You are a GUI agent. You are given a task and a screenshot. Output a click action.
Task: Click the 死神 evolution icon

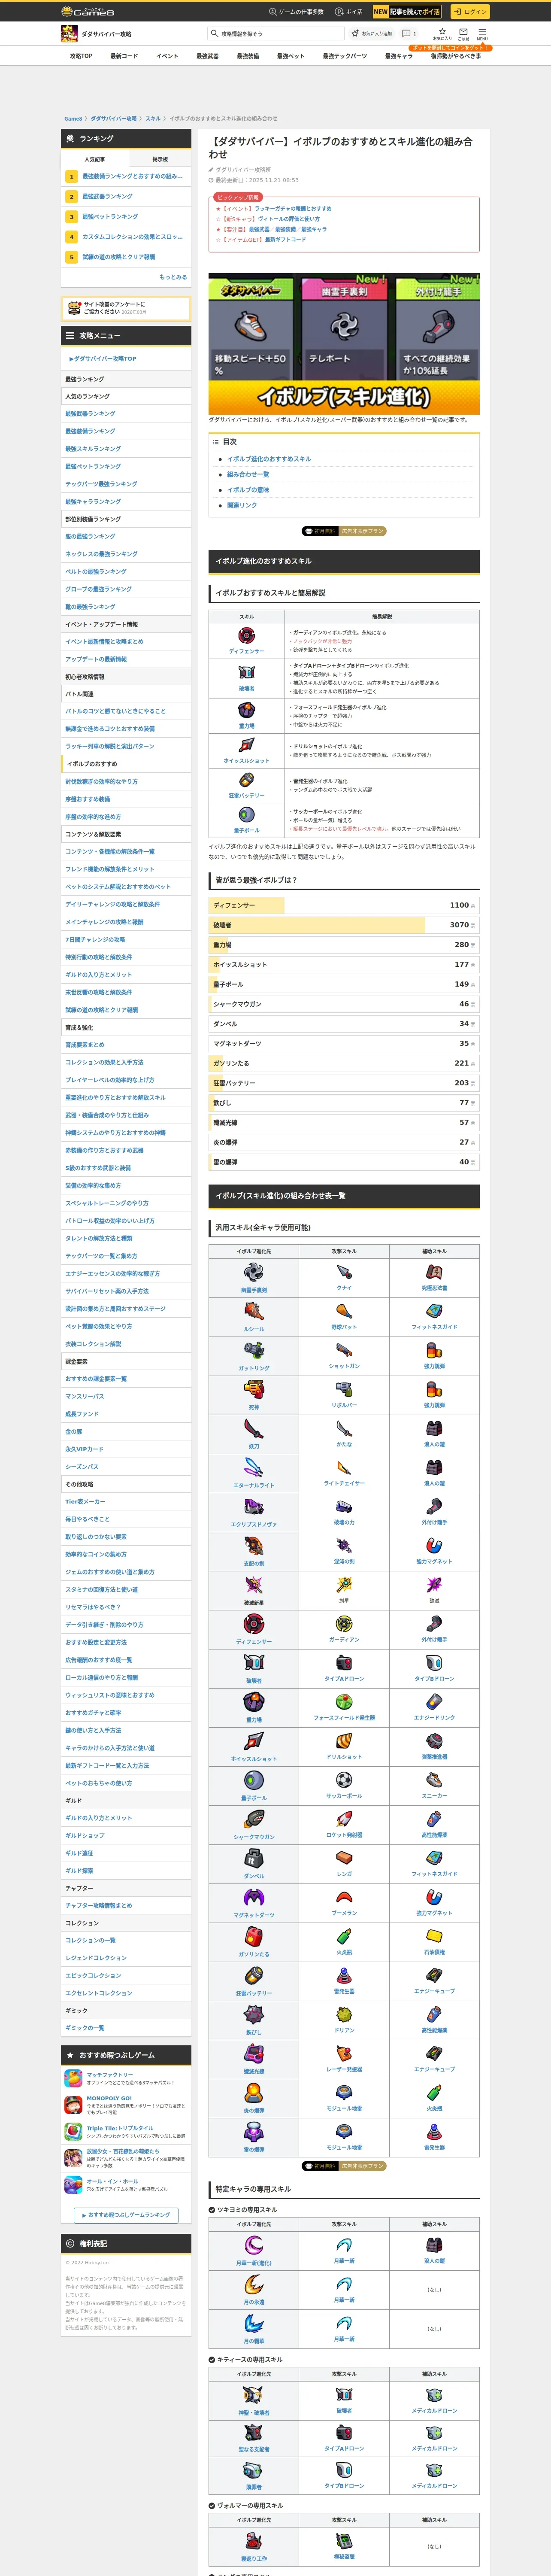[253, 1389]
